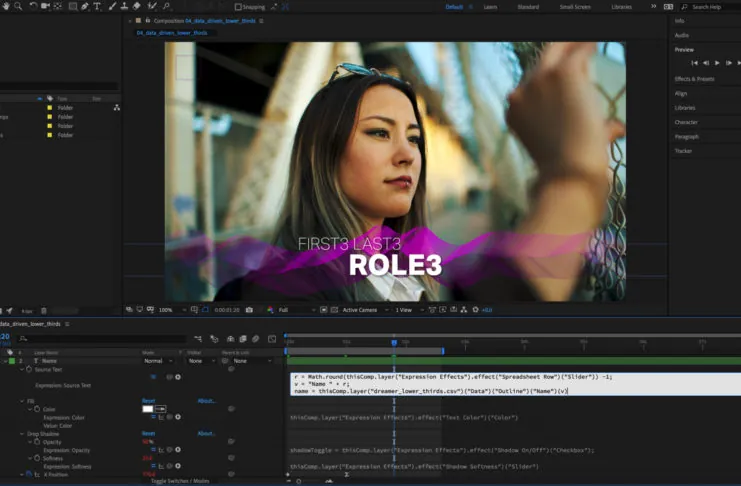This screenshot has height=486, width=741.
Task: Click the snapshot camera icon in the viewer
Action: [249, 310]
